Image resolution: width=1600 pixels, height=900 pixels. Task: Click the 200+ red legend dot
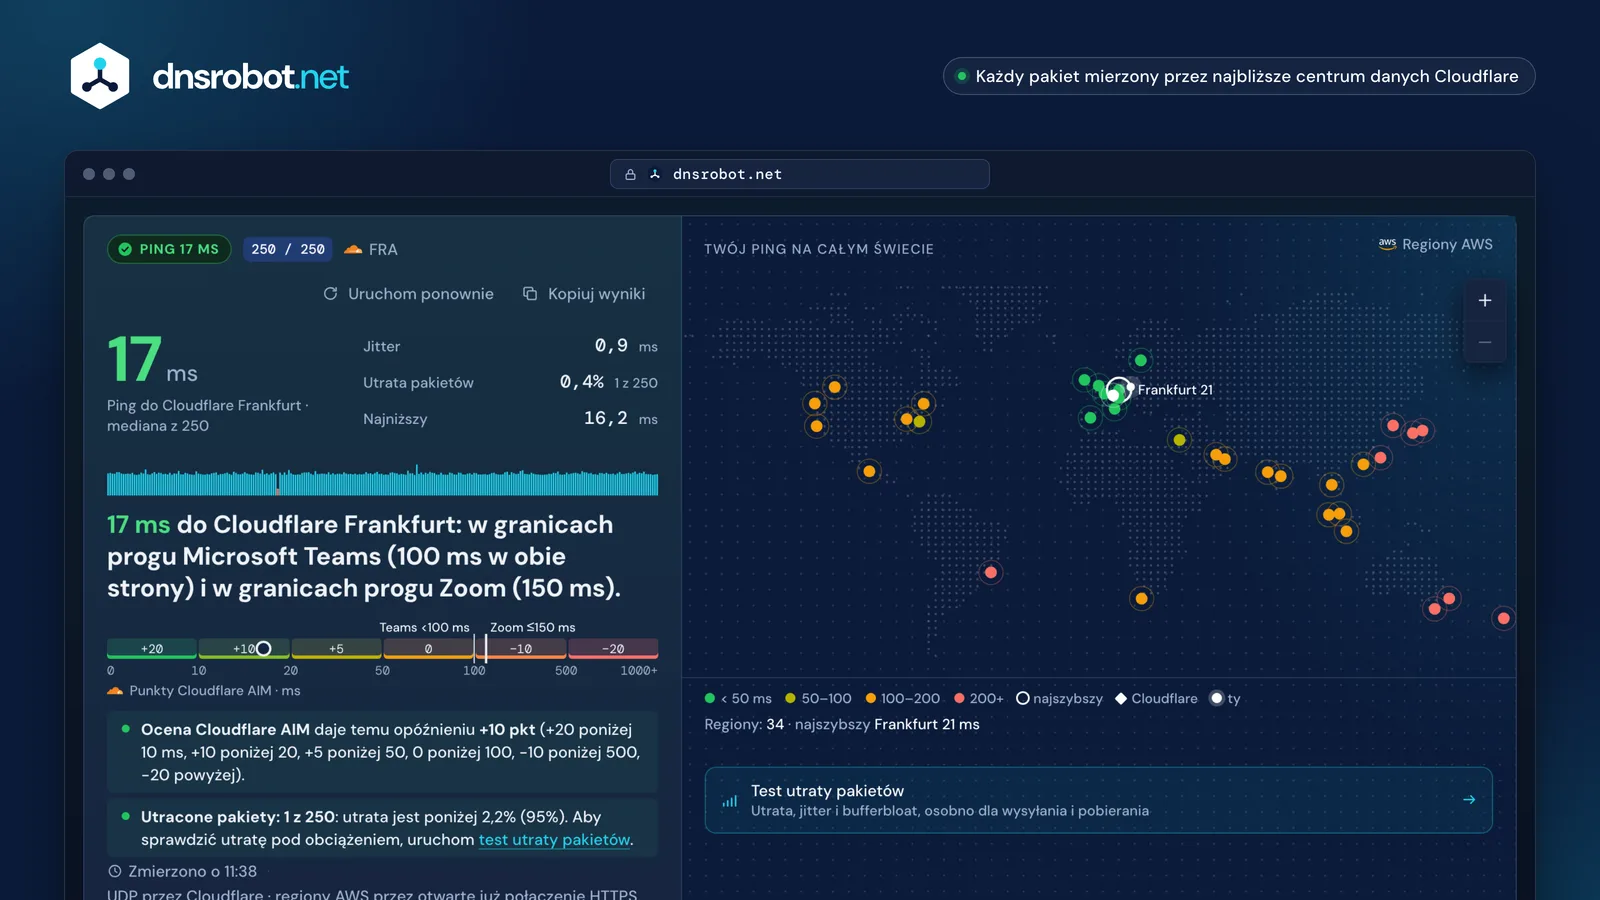[959, 699]
